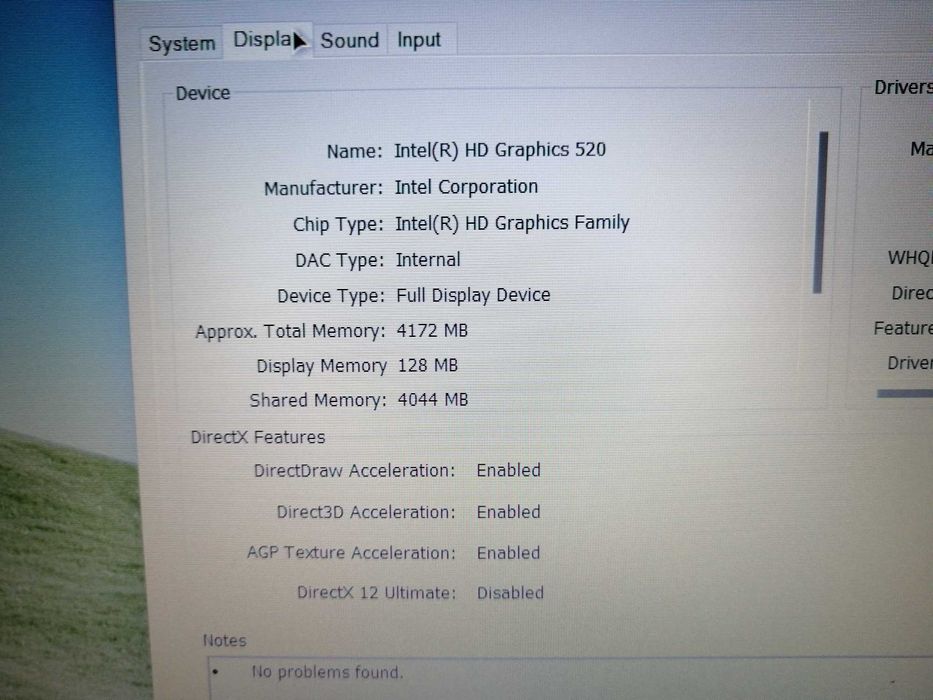Click the Manufacturer value Intel Corporation
The image size is (933, 700).
pyautogui.click(x=466, y=187)
